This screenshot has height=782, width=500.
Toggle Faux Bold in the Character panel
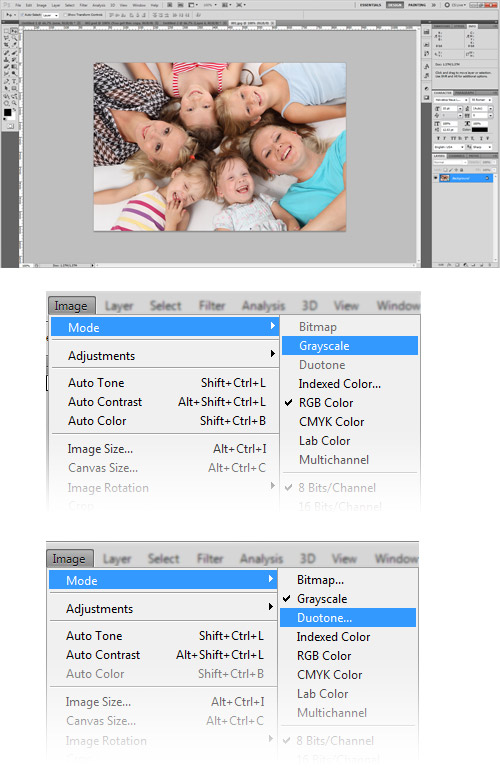click(438, 138)
